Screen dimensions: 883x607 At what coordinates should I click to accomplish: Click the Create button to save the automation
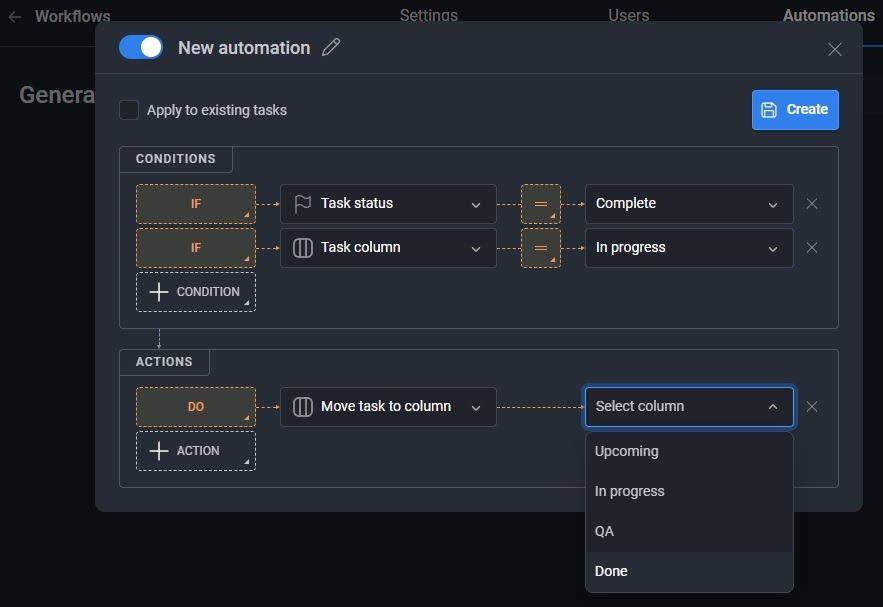tap(795, 109)
